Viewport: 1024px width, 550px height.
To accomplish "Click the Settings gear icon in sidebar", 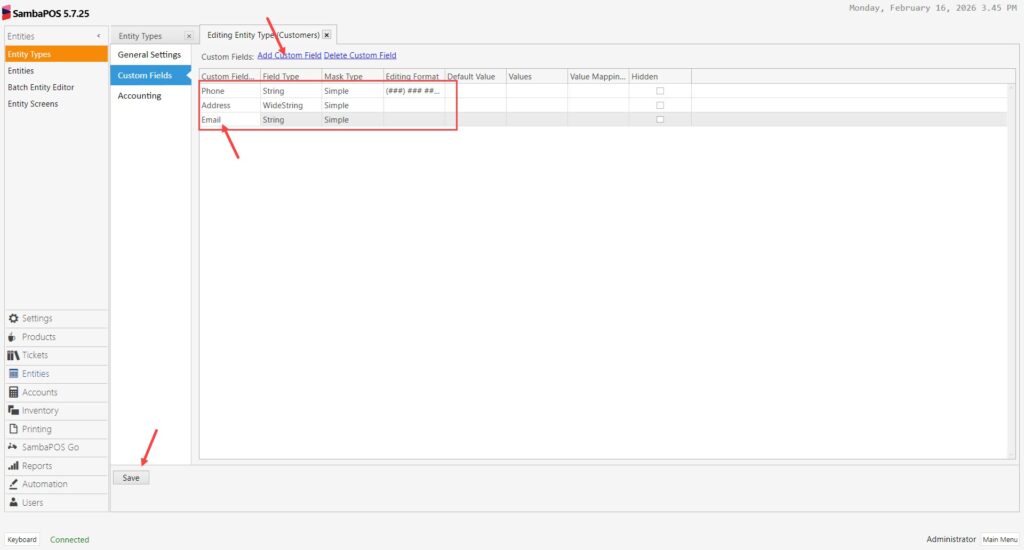I will pos(14,319).
